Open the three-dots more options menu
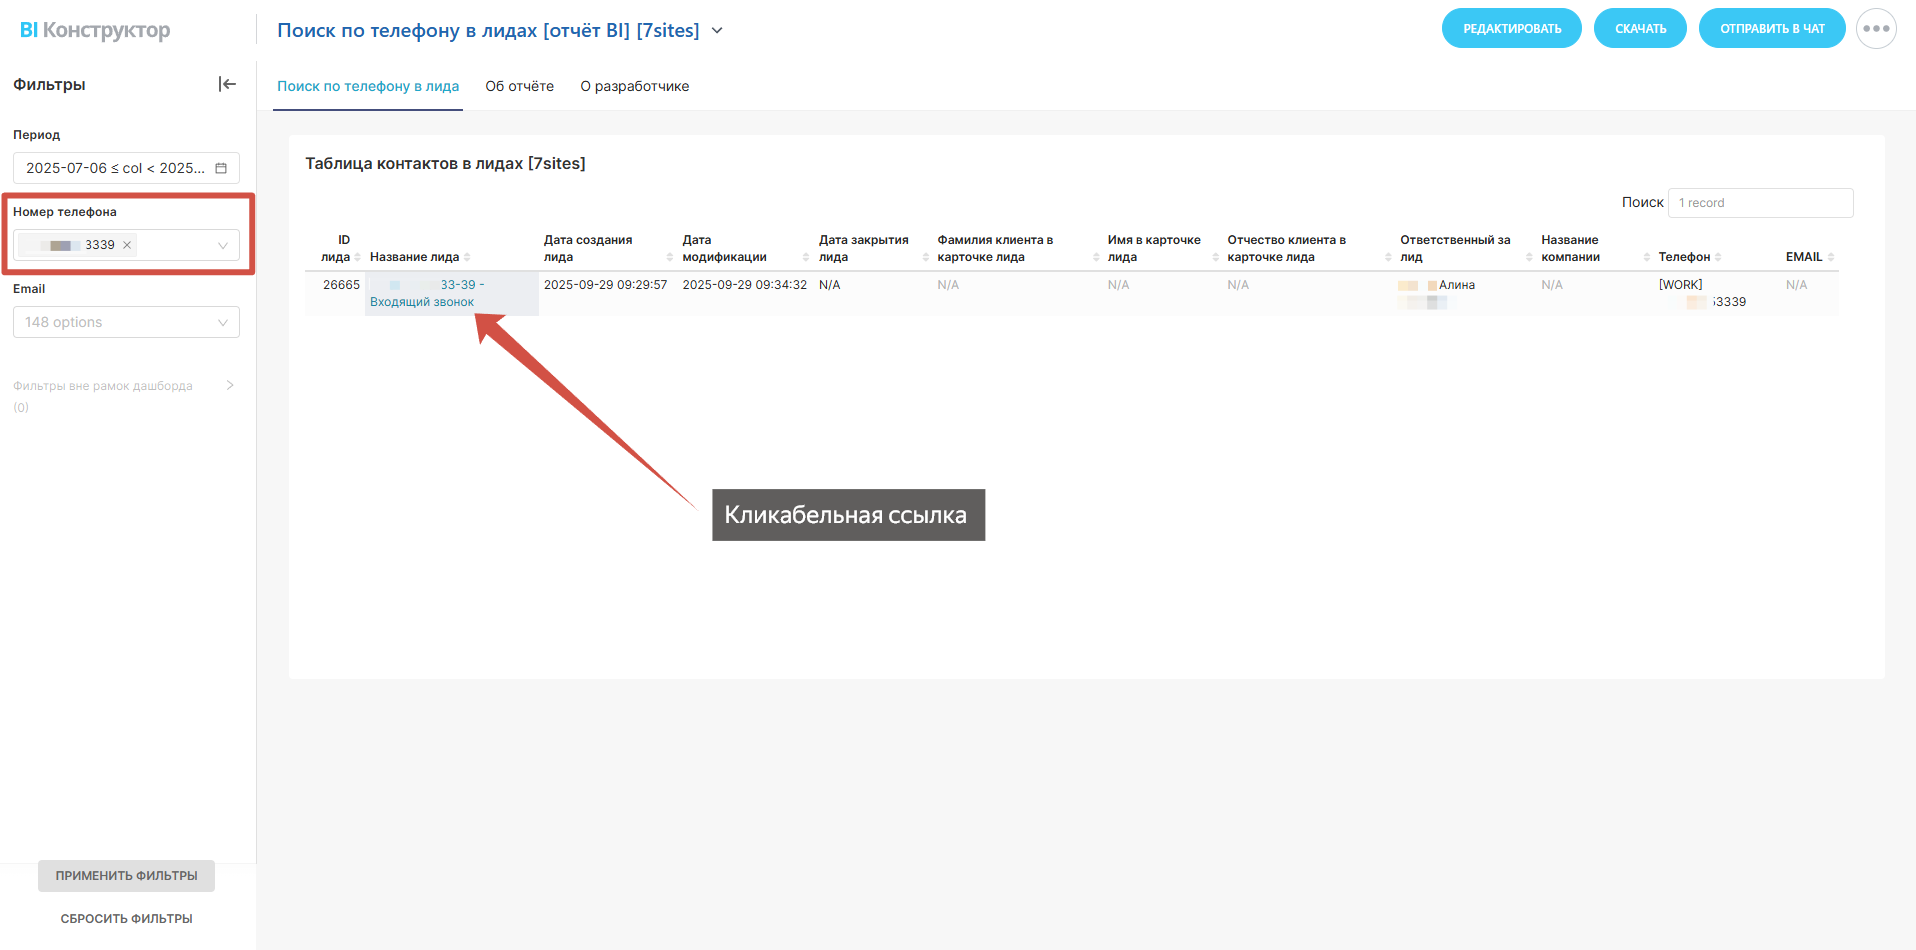1916x950 pixels. coord(1875,29)
